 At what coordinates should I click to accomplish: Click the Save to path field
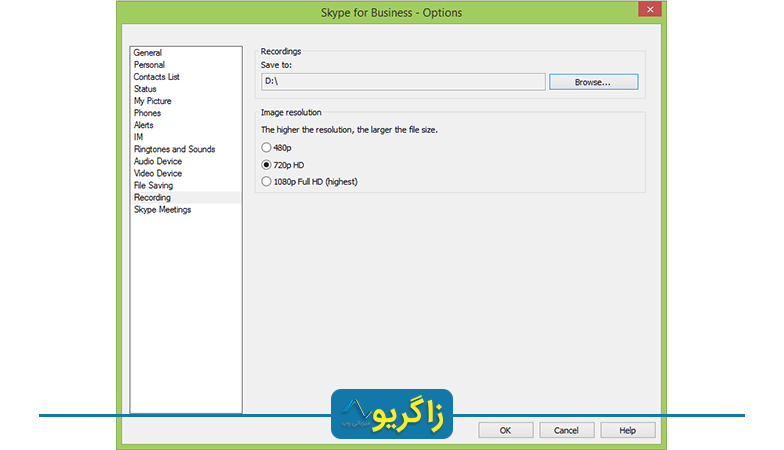point(403,82)
